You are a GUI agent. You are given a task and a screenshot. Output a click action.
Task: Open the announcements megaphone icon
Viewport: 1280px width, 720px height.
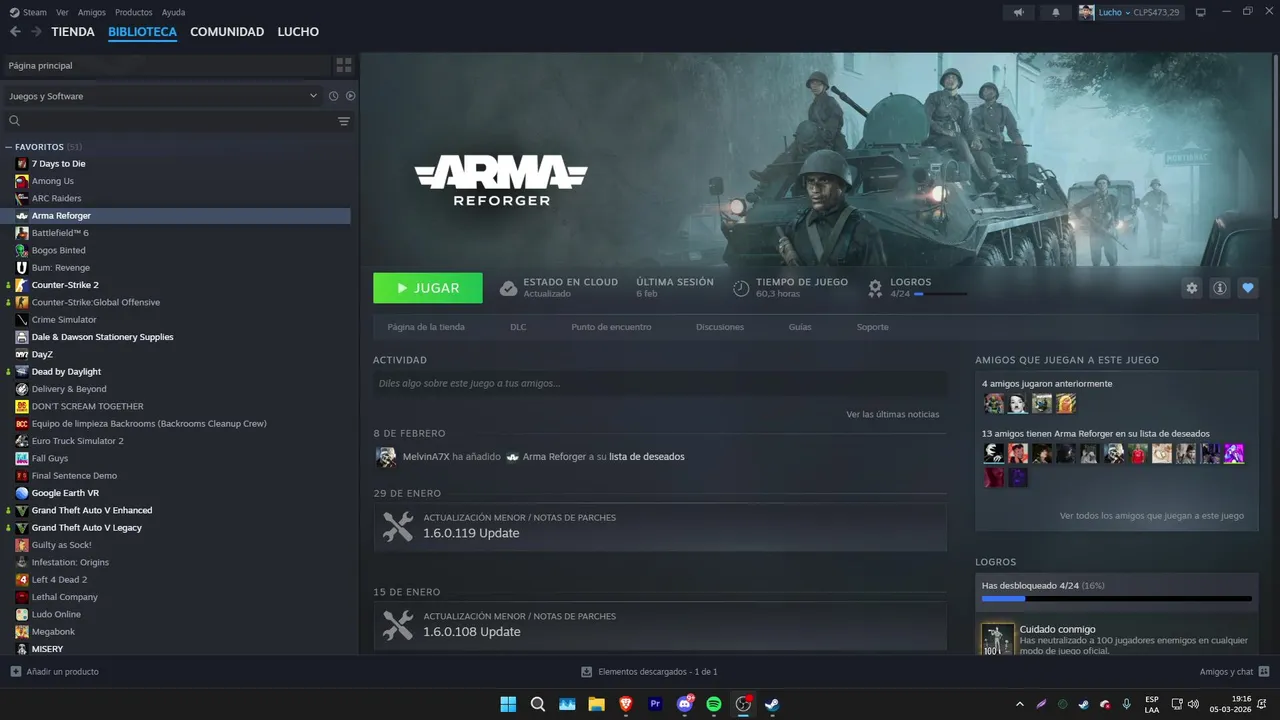1018,12
